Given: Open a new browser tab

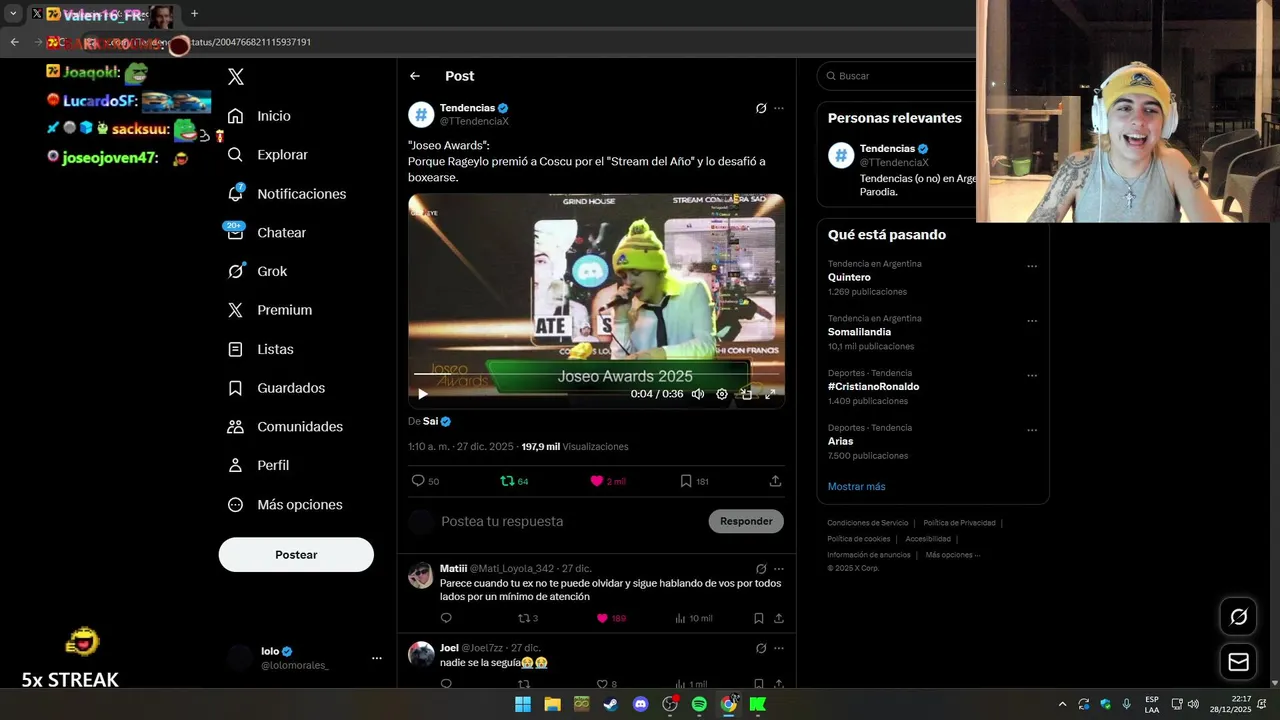Looking at the screenshot, I should (x=195, y=14).
